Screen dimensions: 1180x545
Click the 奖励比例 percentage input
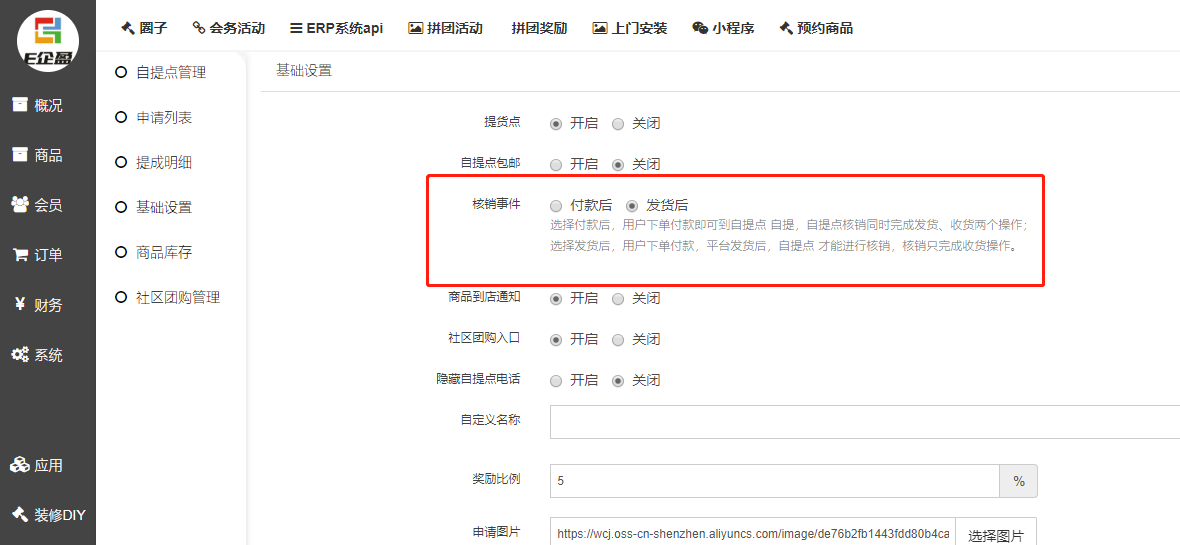[774, 481]
